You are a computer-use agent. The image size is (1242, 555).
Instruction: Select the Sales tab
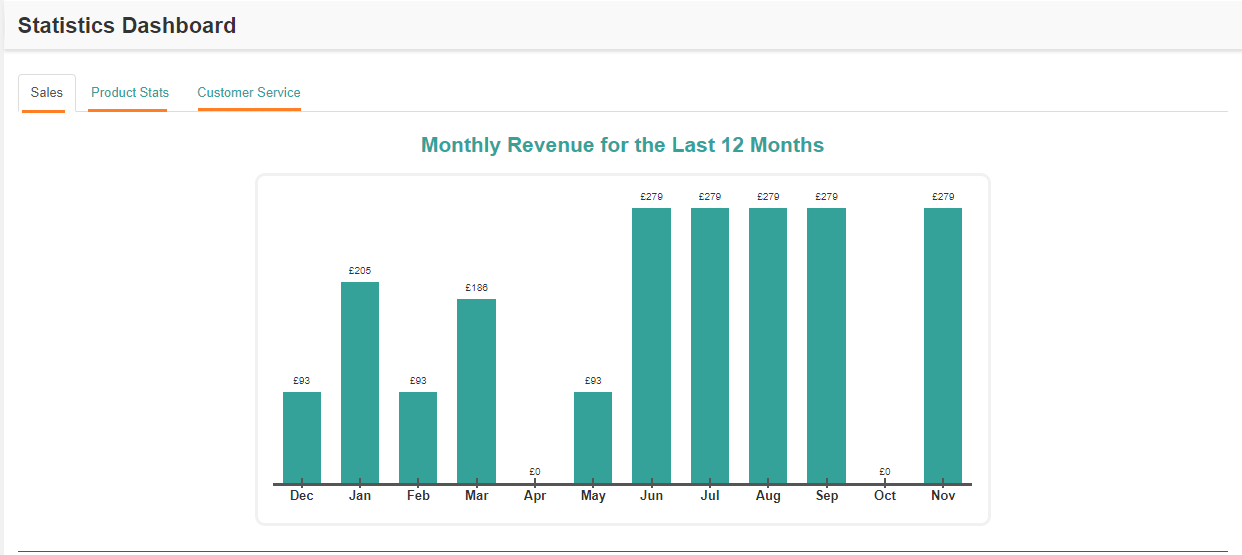(x=47, y=93)
